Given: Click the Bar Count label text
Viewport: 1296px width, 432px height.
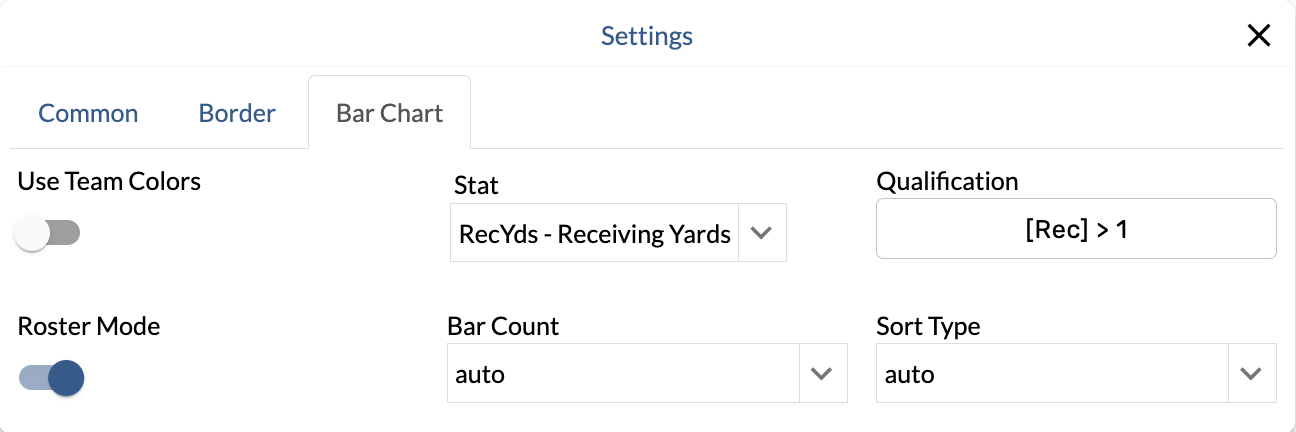Looking at the screenshot, I should tap(503, 326).
